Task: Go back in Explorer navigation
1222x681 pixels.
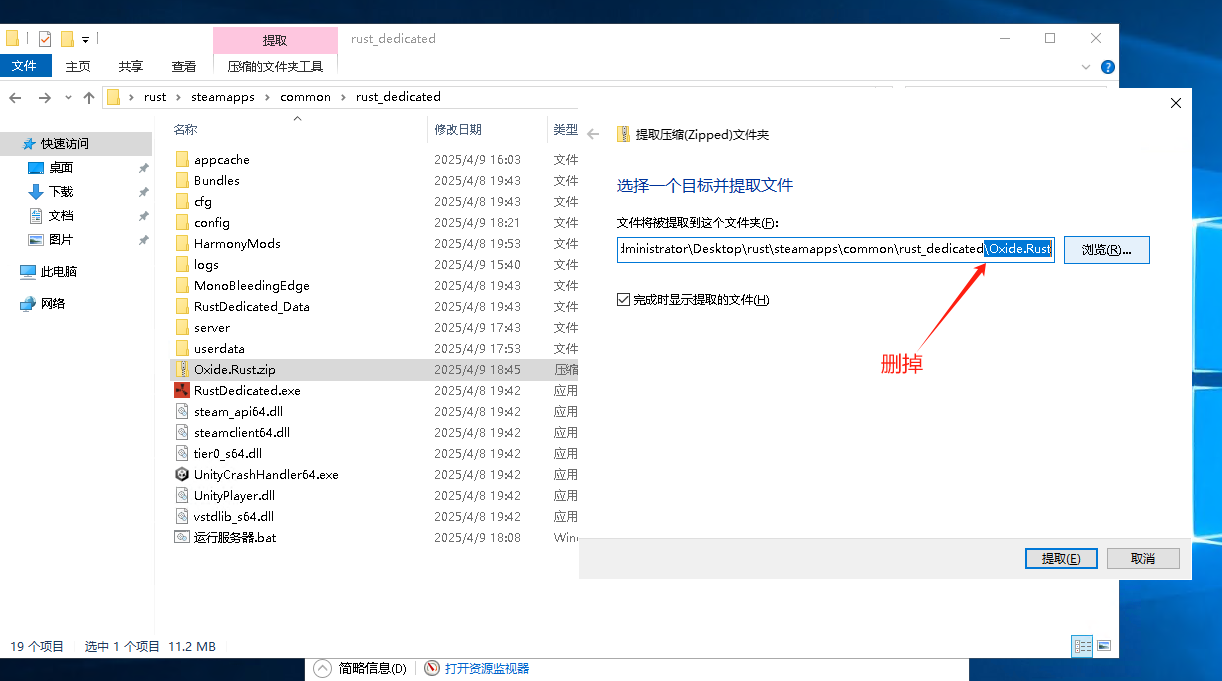Action: 15,97
